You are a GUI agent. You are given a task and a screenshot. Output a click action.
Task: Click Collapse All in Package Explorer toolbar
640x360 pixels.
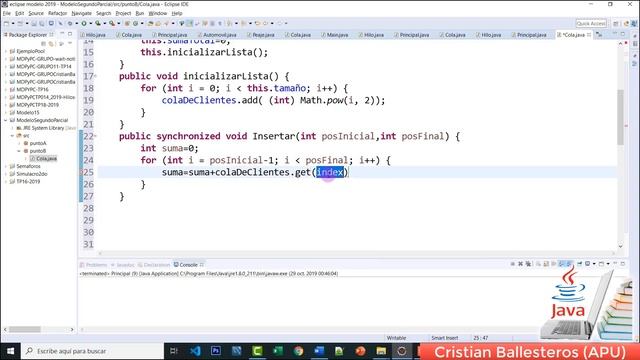click(44, 43)
